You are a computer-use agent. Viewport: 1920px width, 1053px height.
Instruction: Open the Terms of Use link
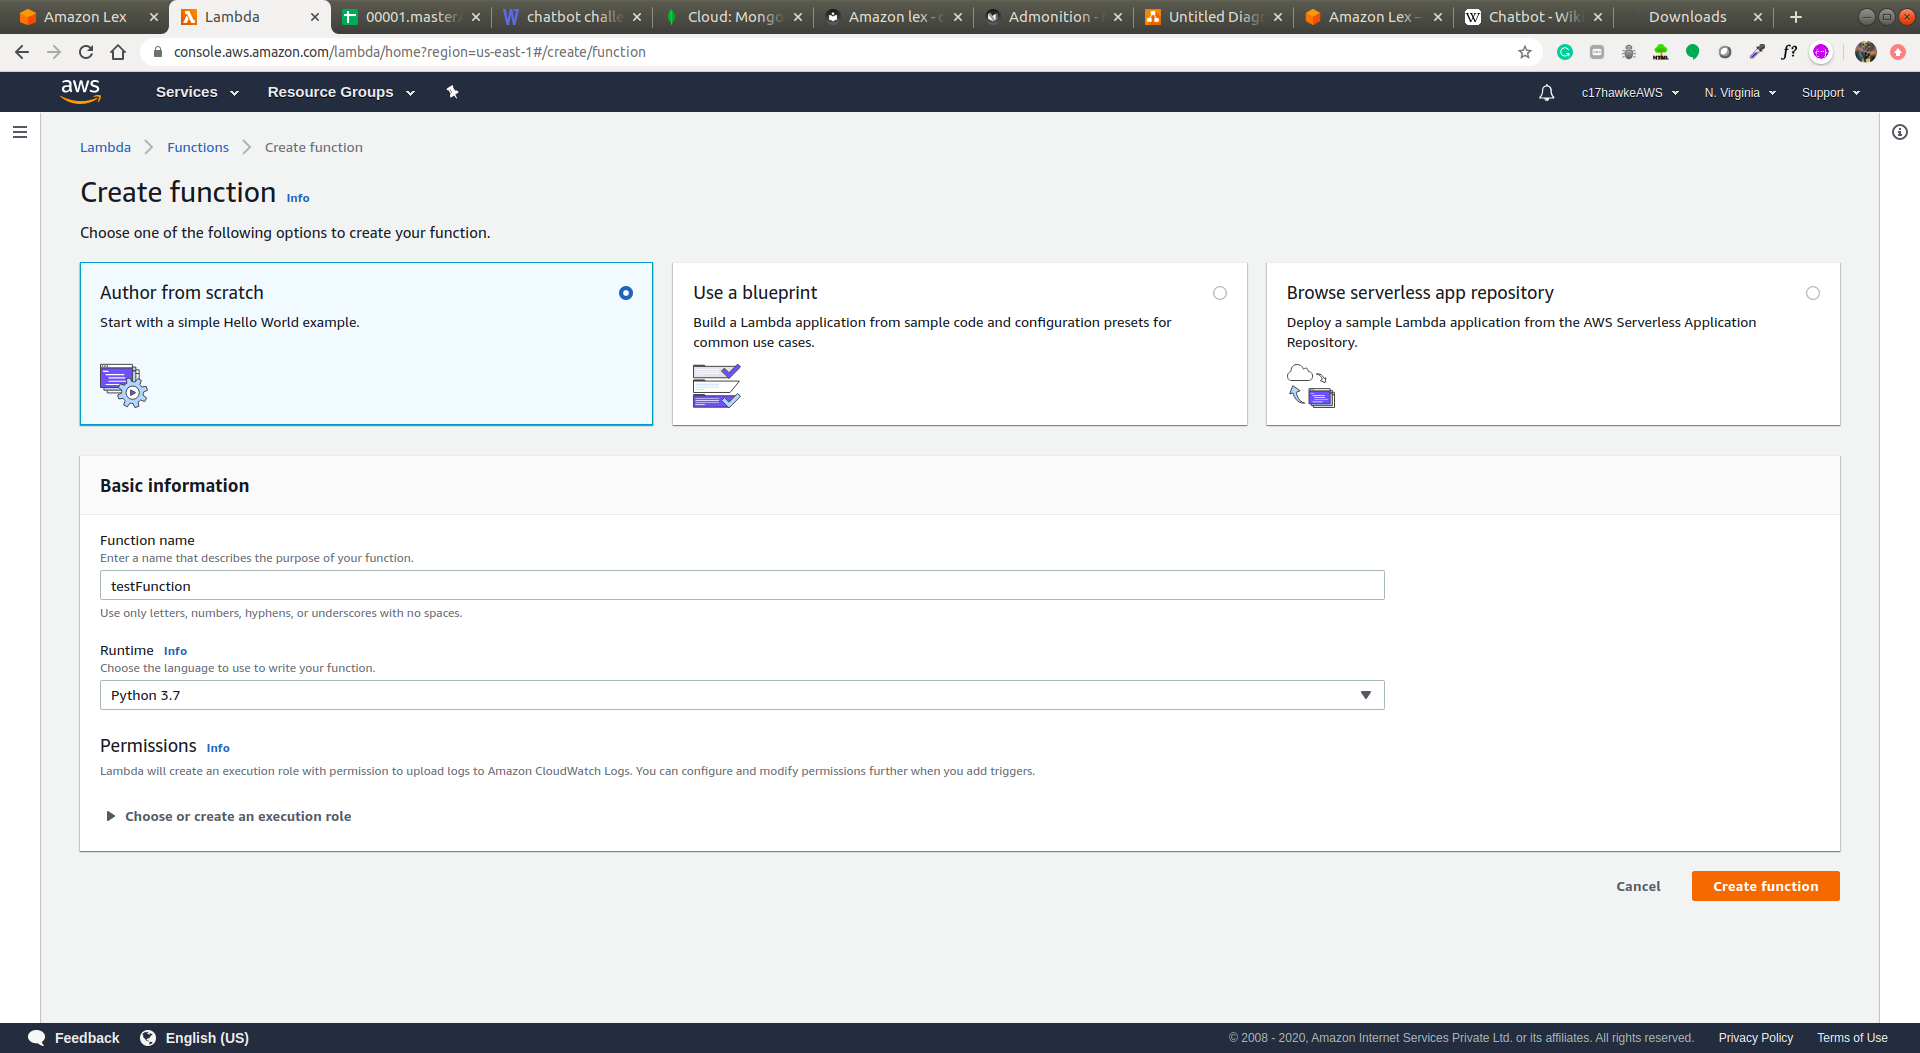point(1852,1038)
